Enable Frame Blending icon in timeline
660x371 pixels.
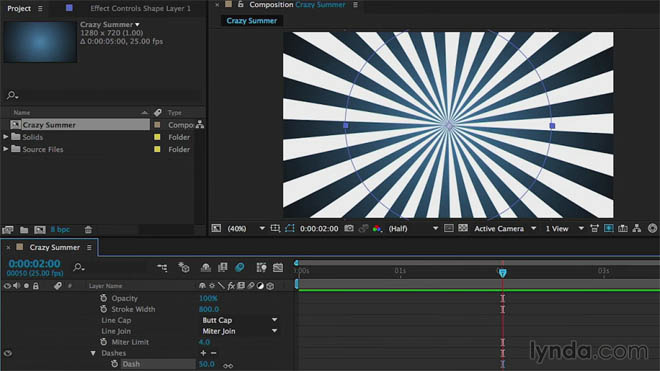click(x=223, y=267)
